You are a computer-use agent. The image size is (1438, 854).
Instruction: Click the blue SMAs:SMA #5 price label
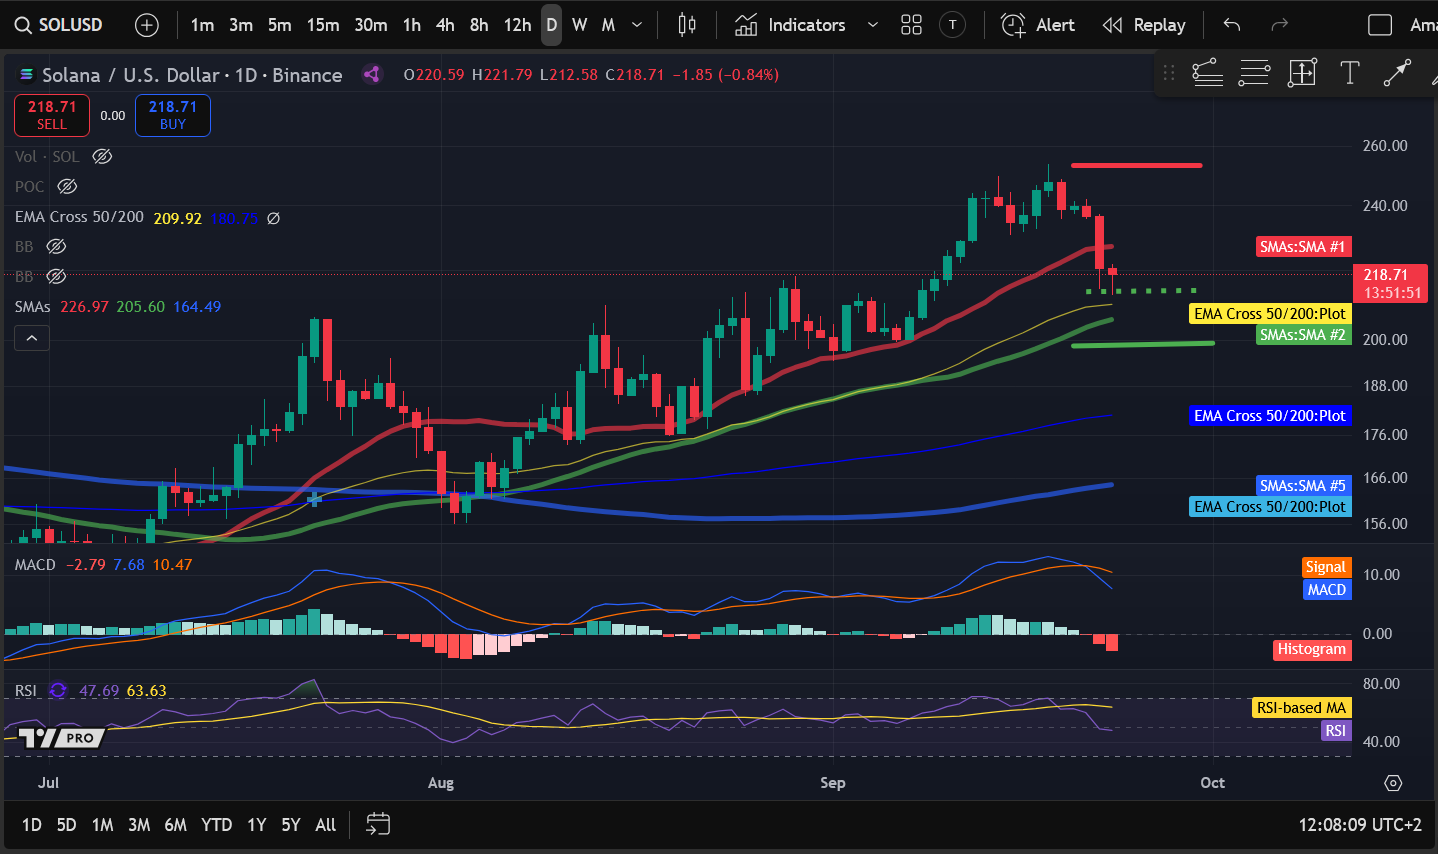point(1303,486)
